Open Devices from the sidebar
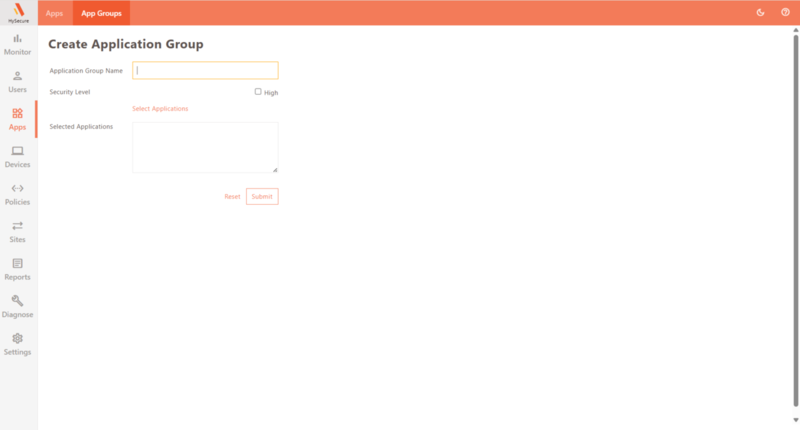 pos(17,157)
